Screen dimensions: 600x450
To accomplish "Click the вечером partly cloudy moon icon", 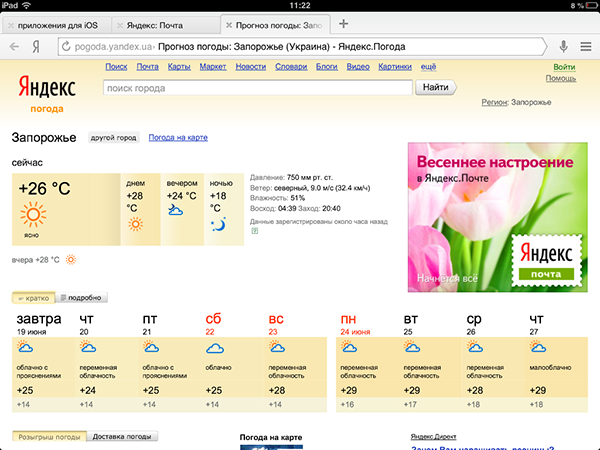I will tap(175, 210).
